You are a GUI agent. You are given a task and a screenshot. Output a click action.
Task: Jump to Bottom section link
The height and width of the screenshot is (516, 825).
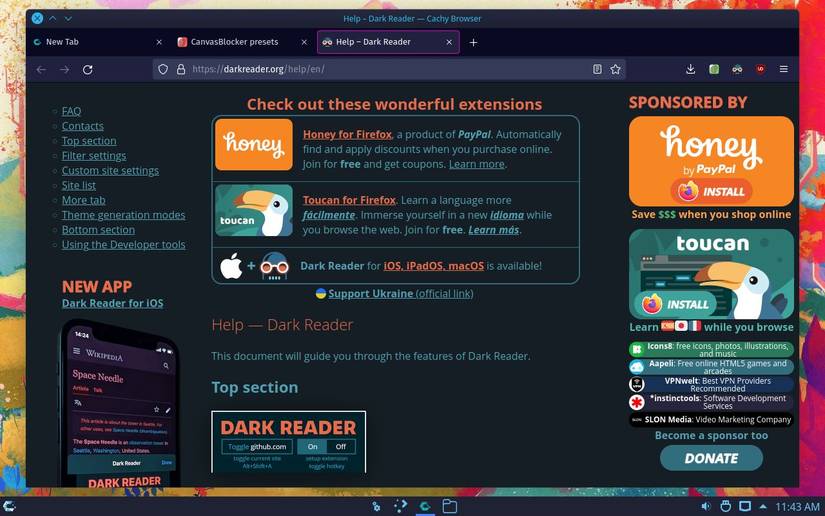[x=98, y=230]
